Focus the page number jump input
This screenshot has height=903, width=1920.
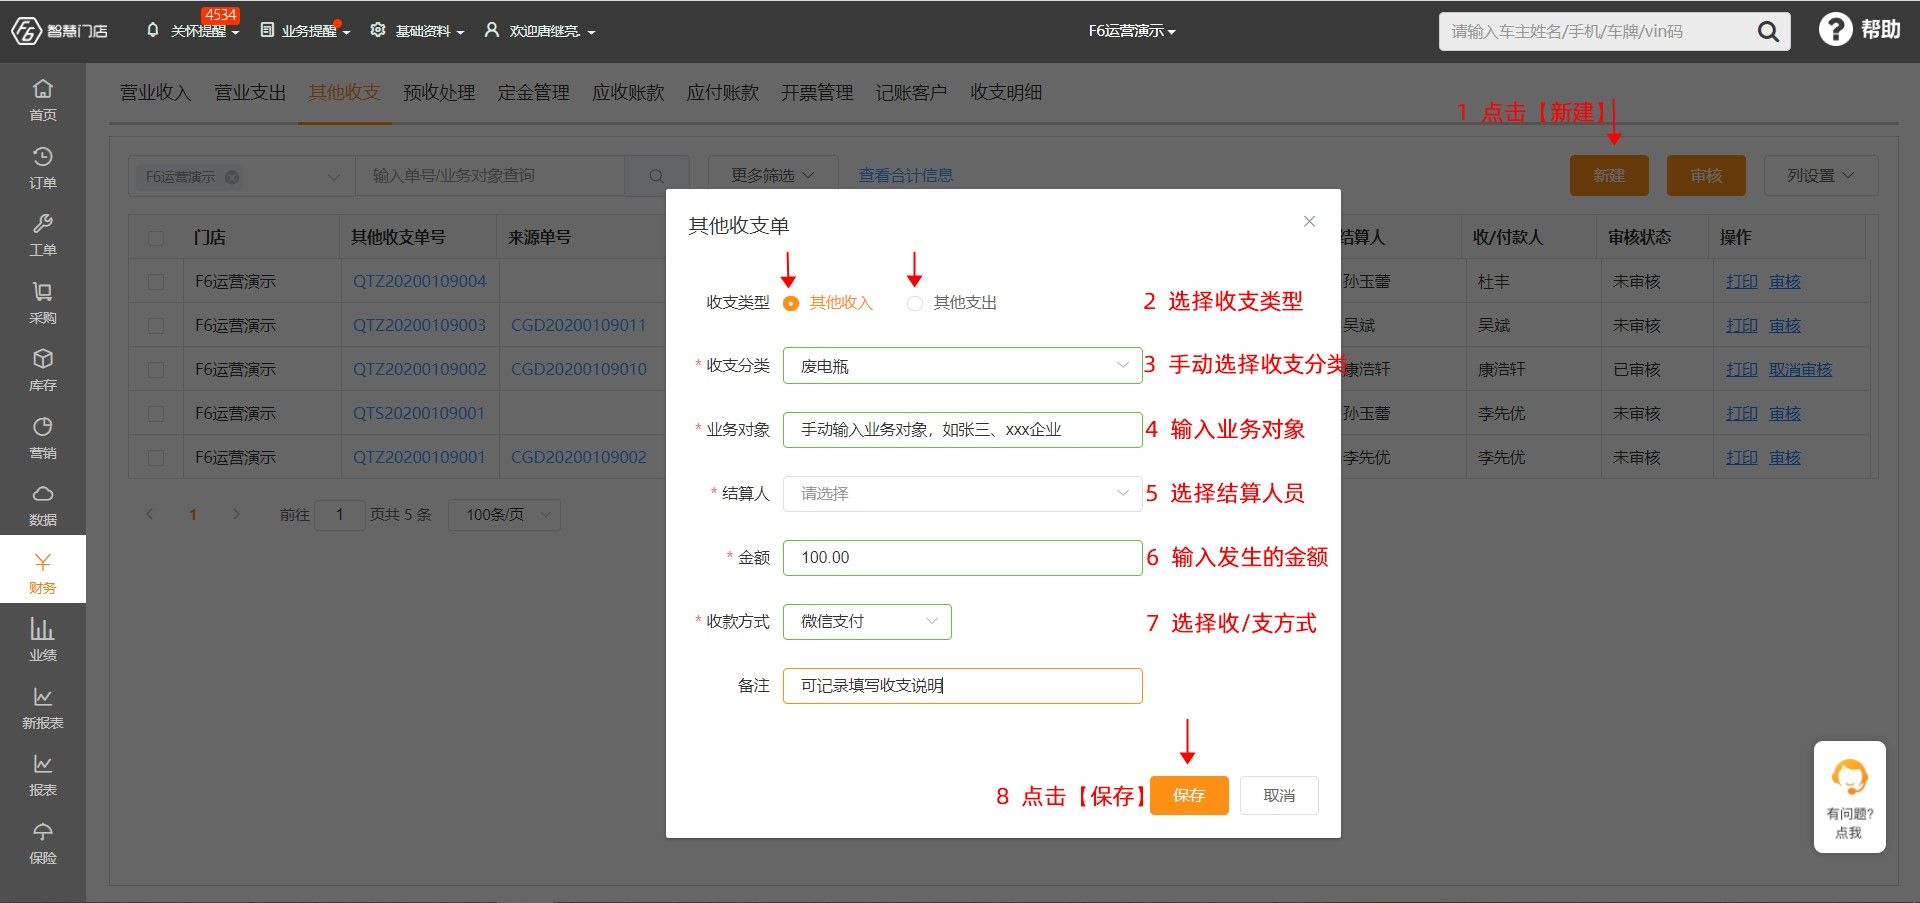[340, 515]
